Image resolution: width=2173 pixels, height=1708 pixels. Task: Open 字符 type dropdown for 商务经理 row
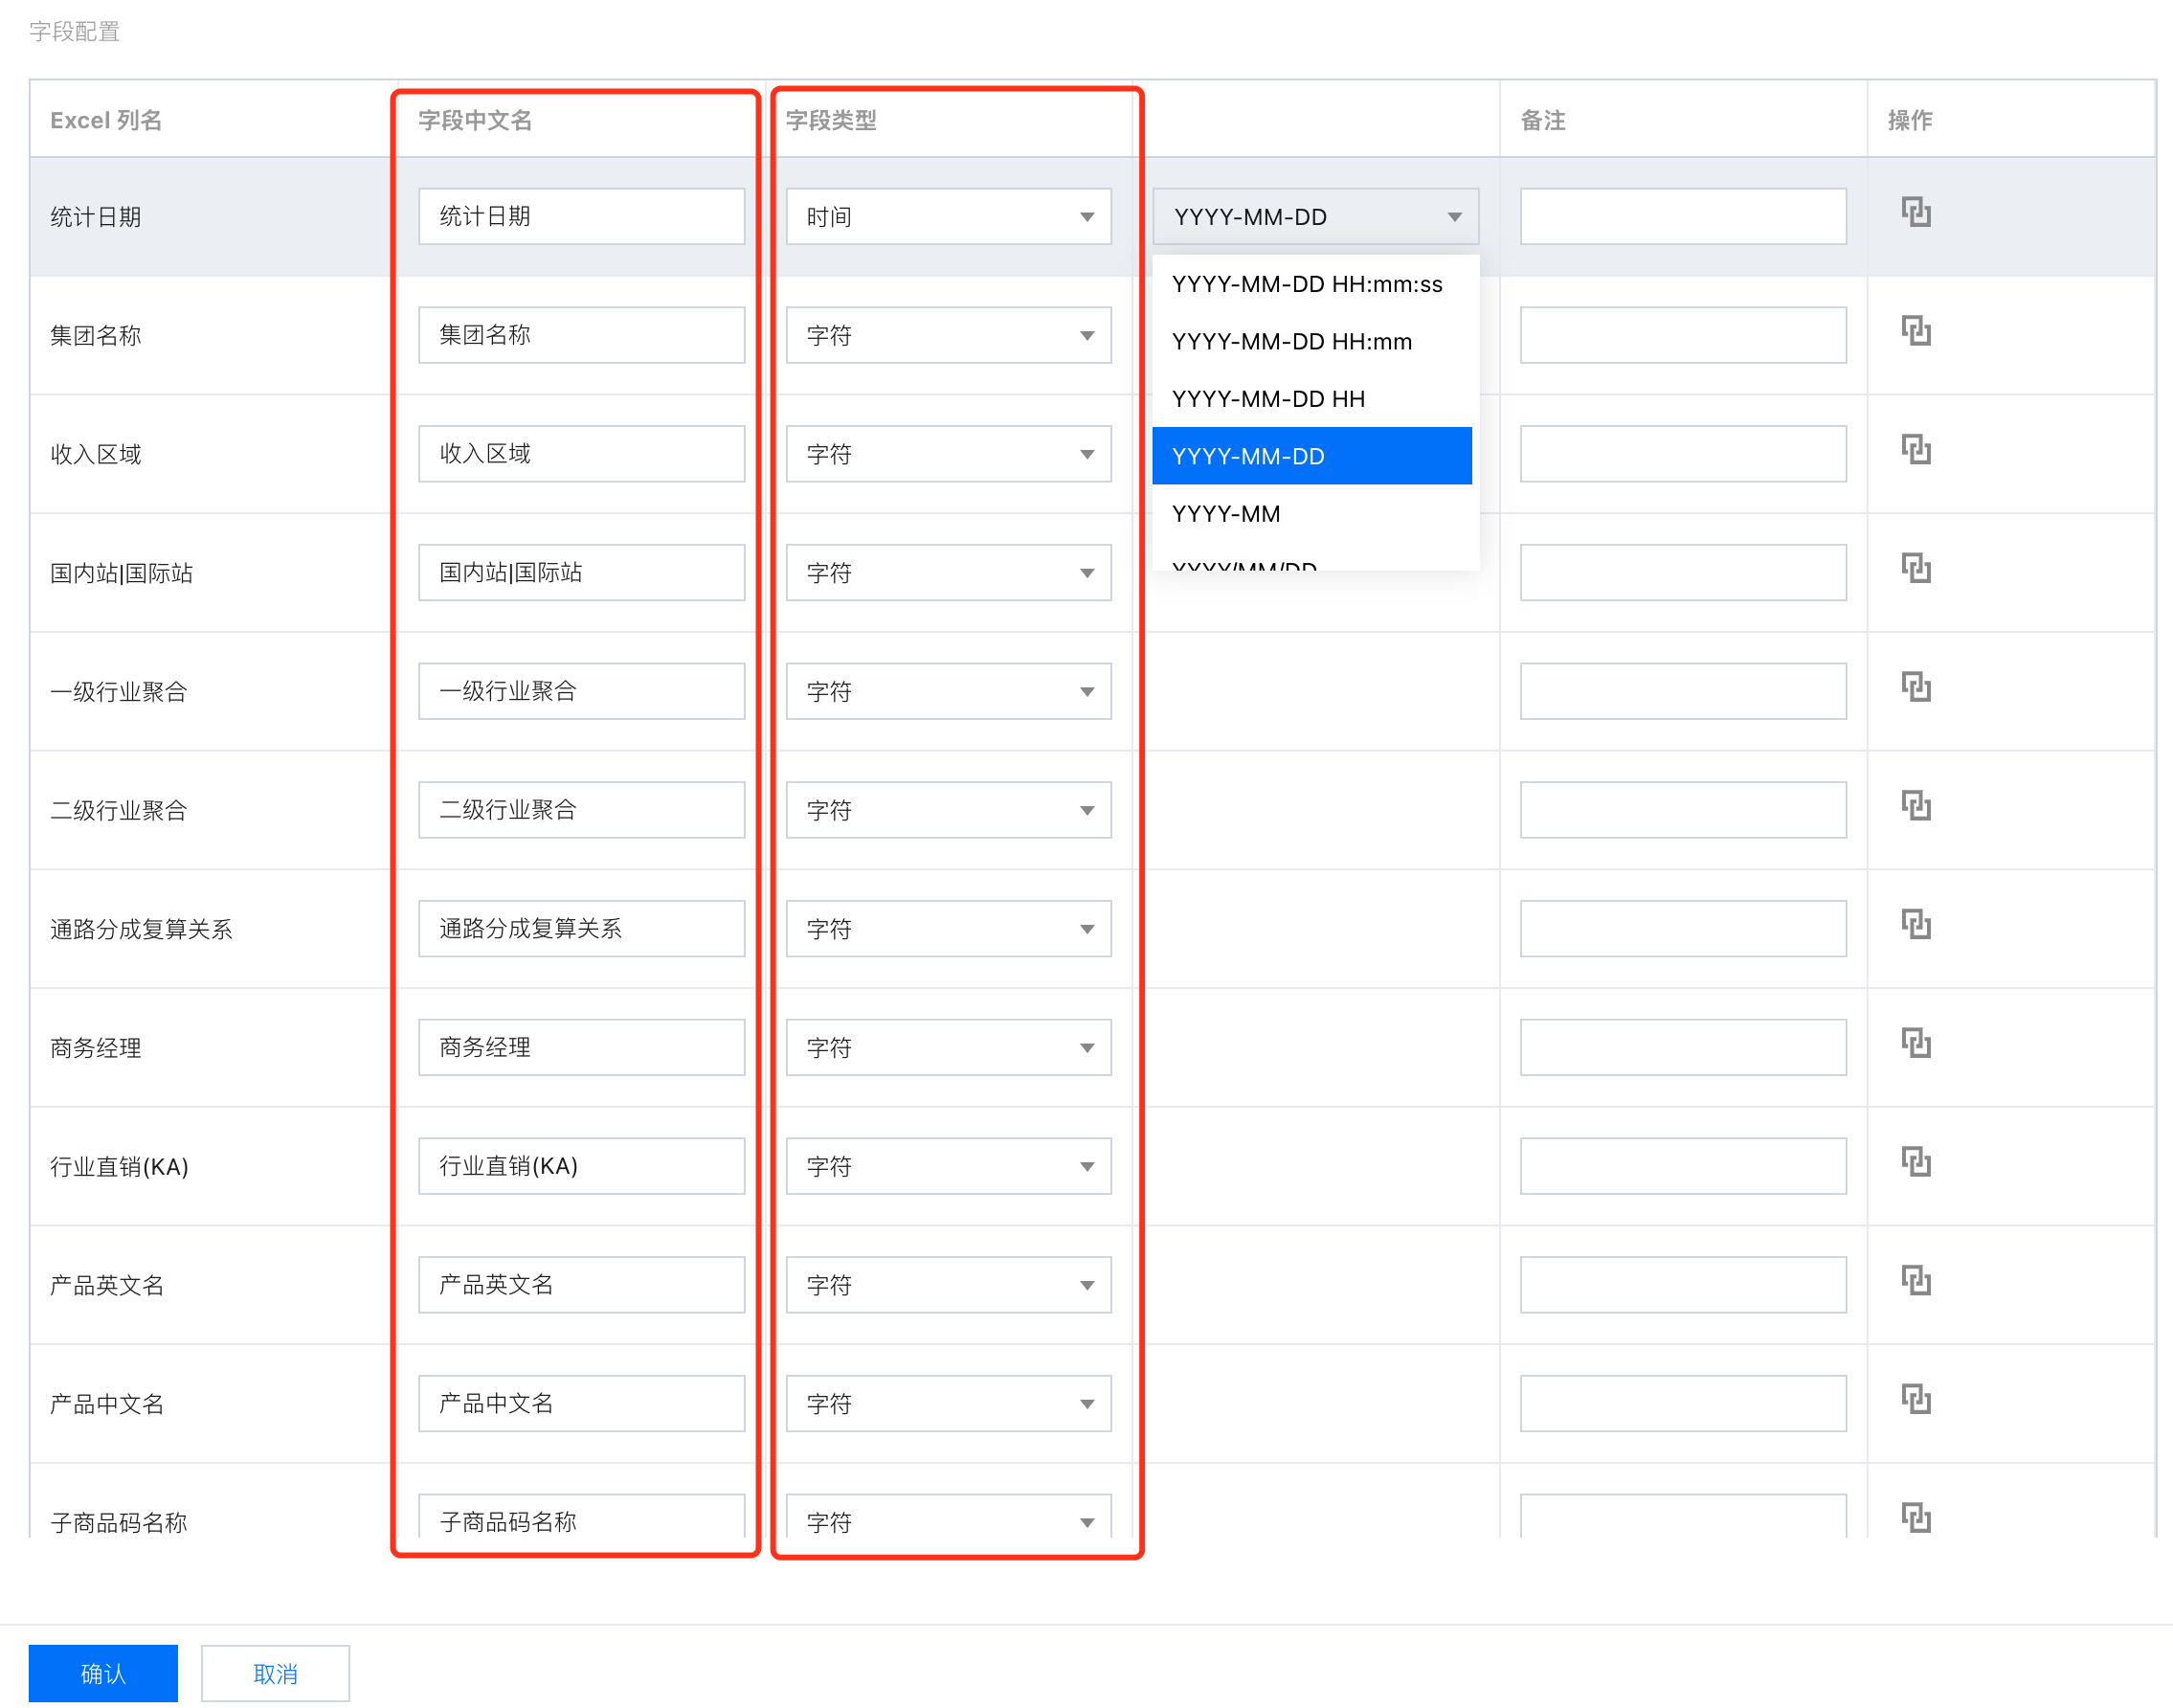948,1048
